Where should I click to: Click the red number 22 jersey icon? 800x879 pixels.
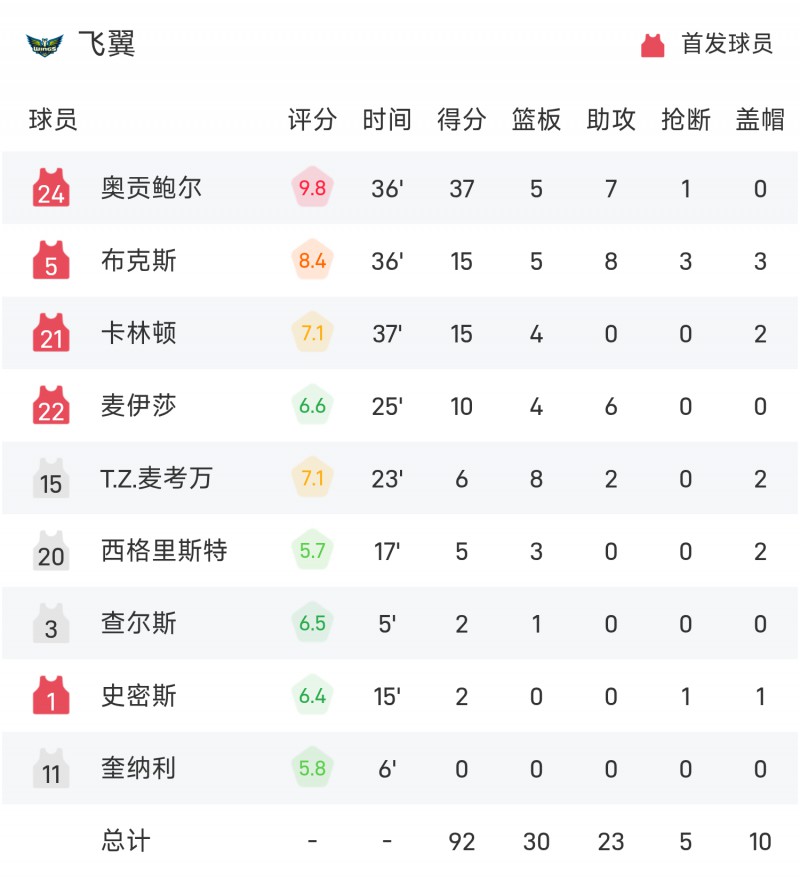coord(51,405)
